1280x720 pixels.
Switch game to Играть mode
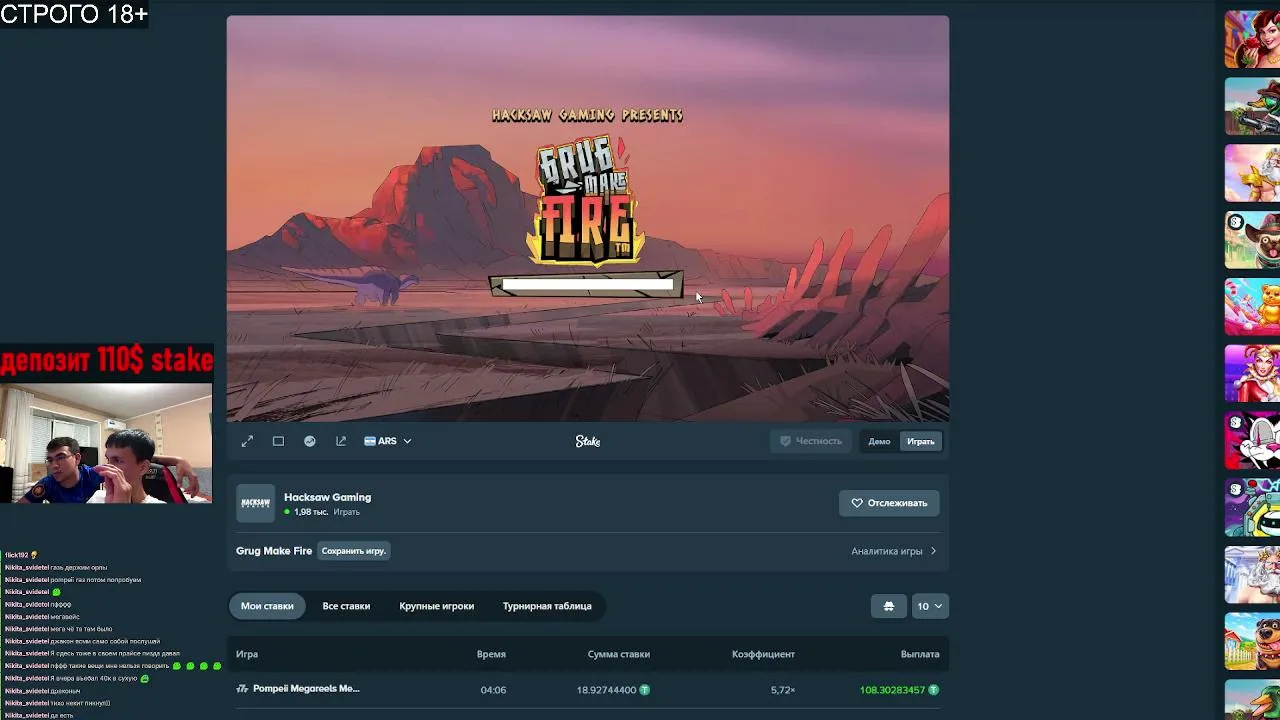coord(921,441)
